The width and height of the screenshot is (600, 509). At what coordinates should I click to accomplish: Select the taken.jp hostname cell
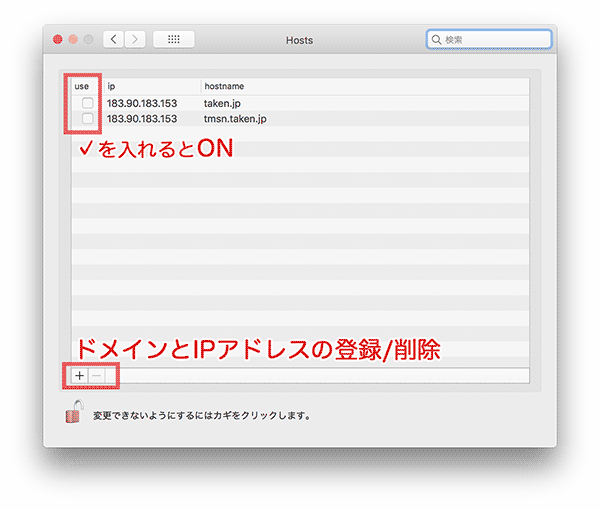click(222, 103)
